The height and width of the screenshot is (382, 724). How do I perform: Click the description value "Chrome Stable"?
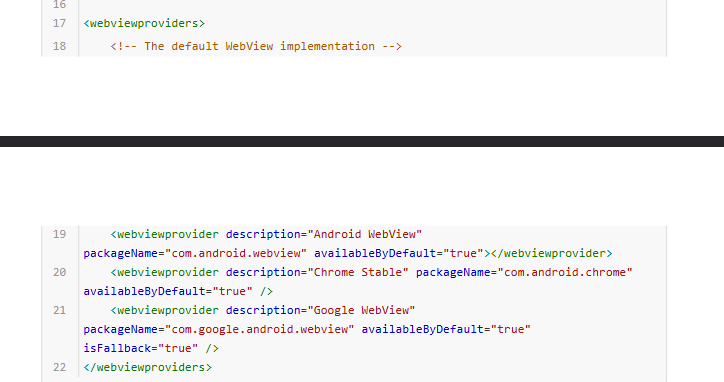click(x=358, y=272)
